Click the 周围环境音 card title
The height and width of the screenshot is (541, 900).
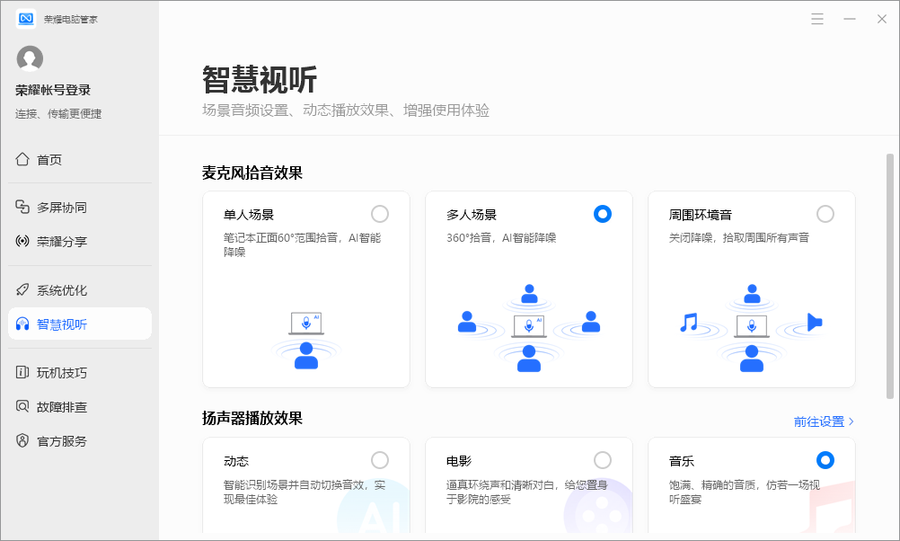[700, 215]
